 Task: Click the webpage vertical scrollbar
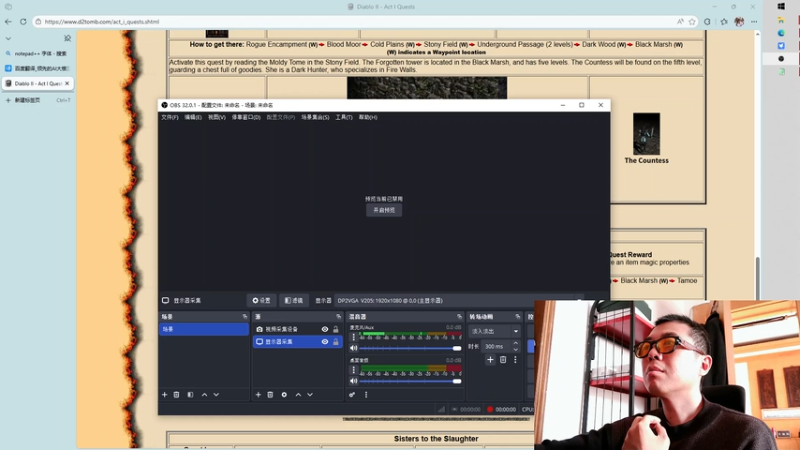[757, 278]
